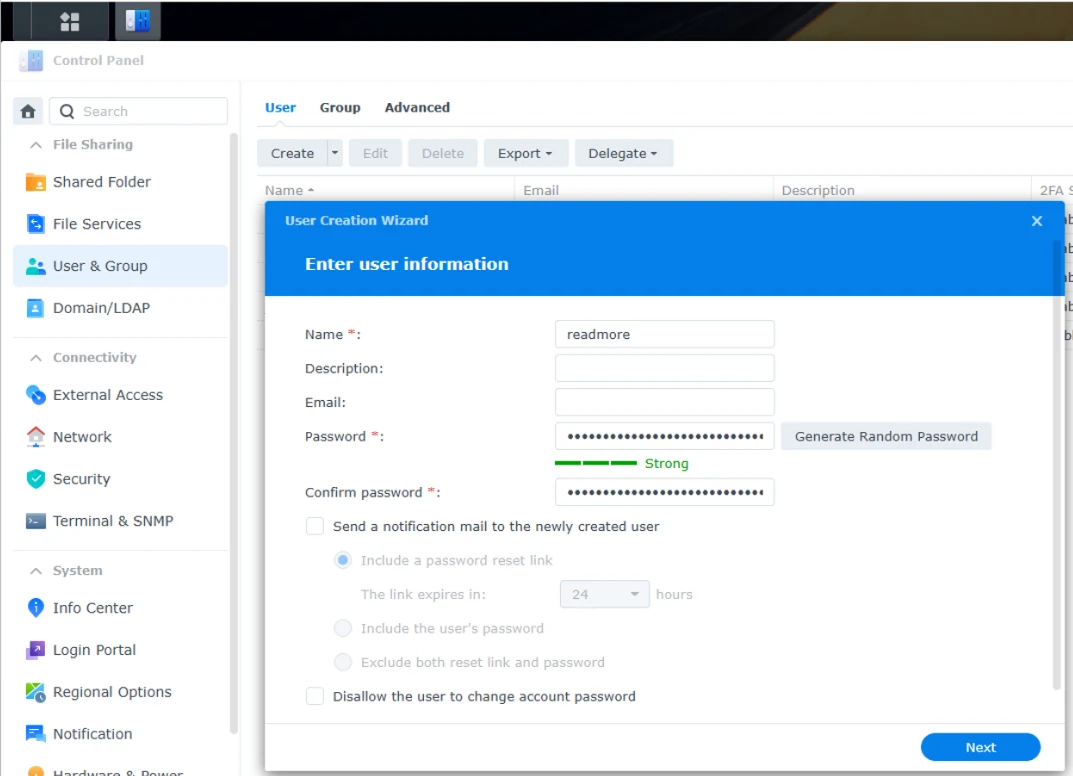Viewport: 1073px width, 776px height.
Task: Focus the Control Panel search box
Action: click(138, 111)
